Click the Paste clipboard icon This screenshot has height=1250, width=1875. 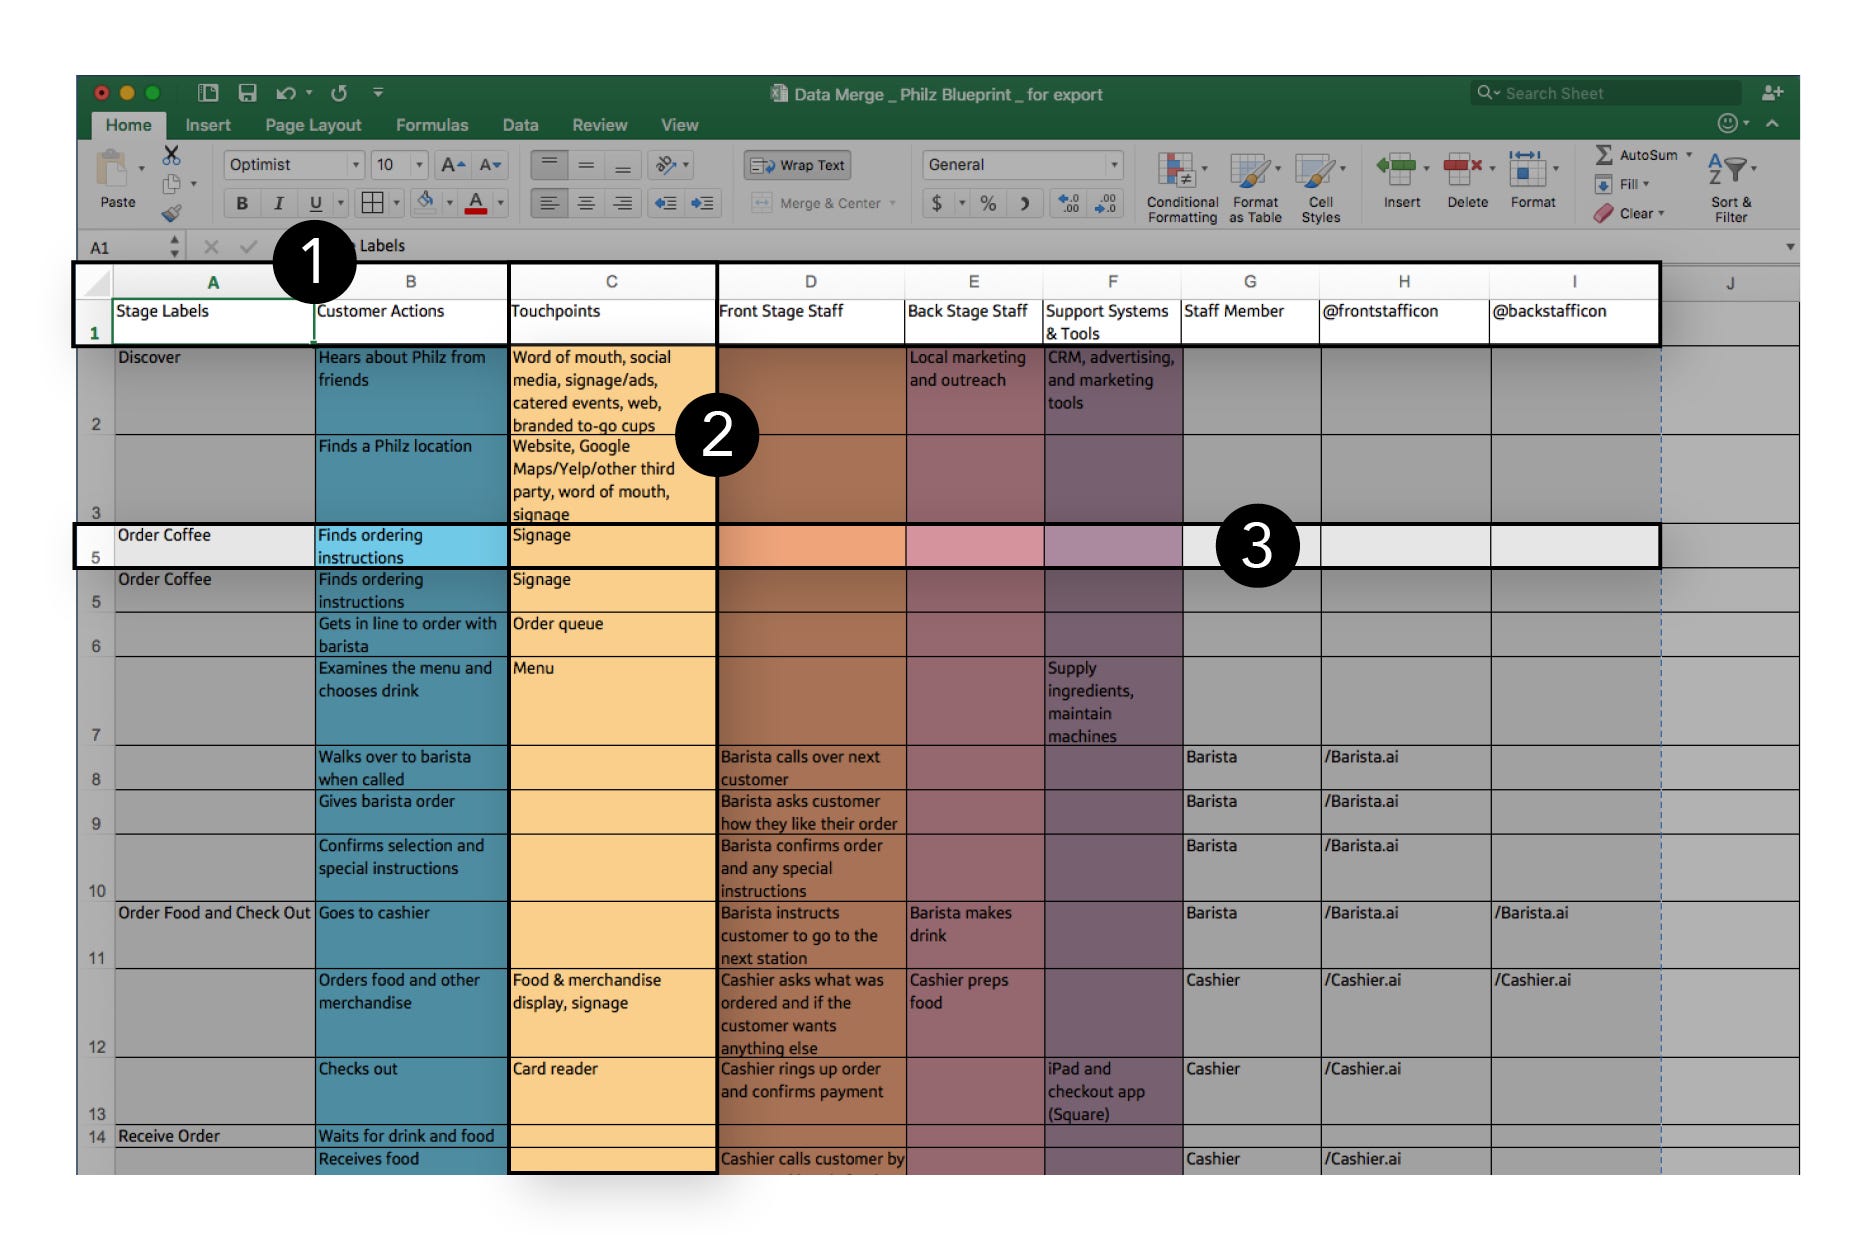pyautogui.click(x=112, y=169)
